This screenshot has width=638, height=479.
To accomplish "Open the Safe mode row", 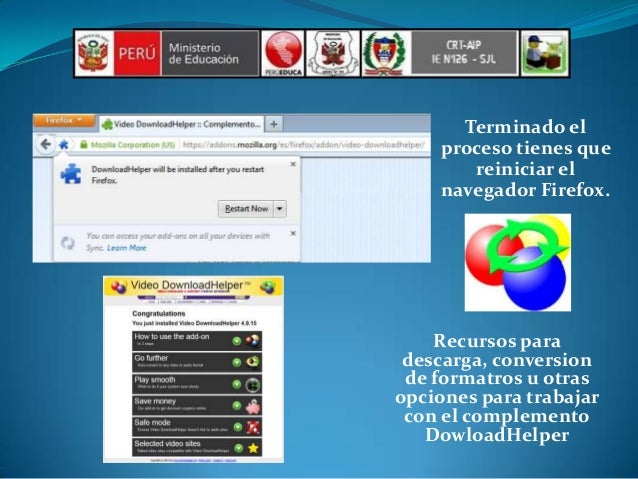I will (197, 427).
